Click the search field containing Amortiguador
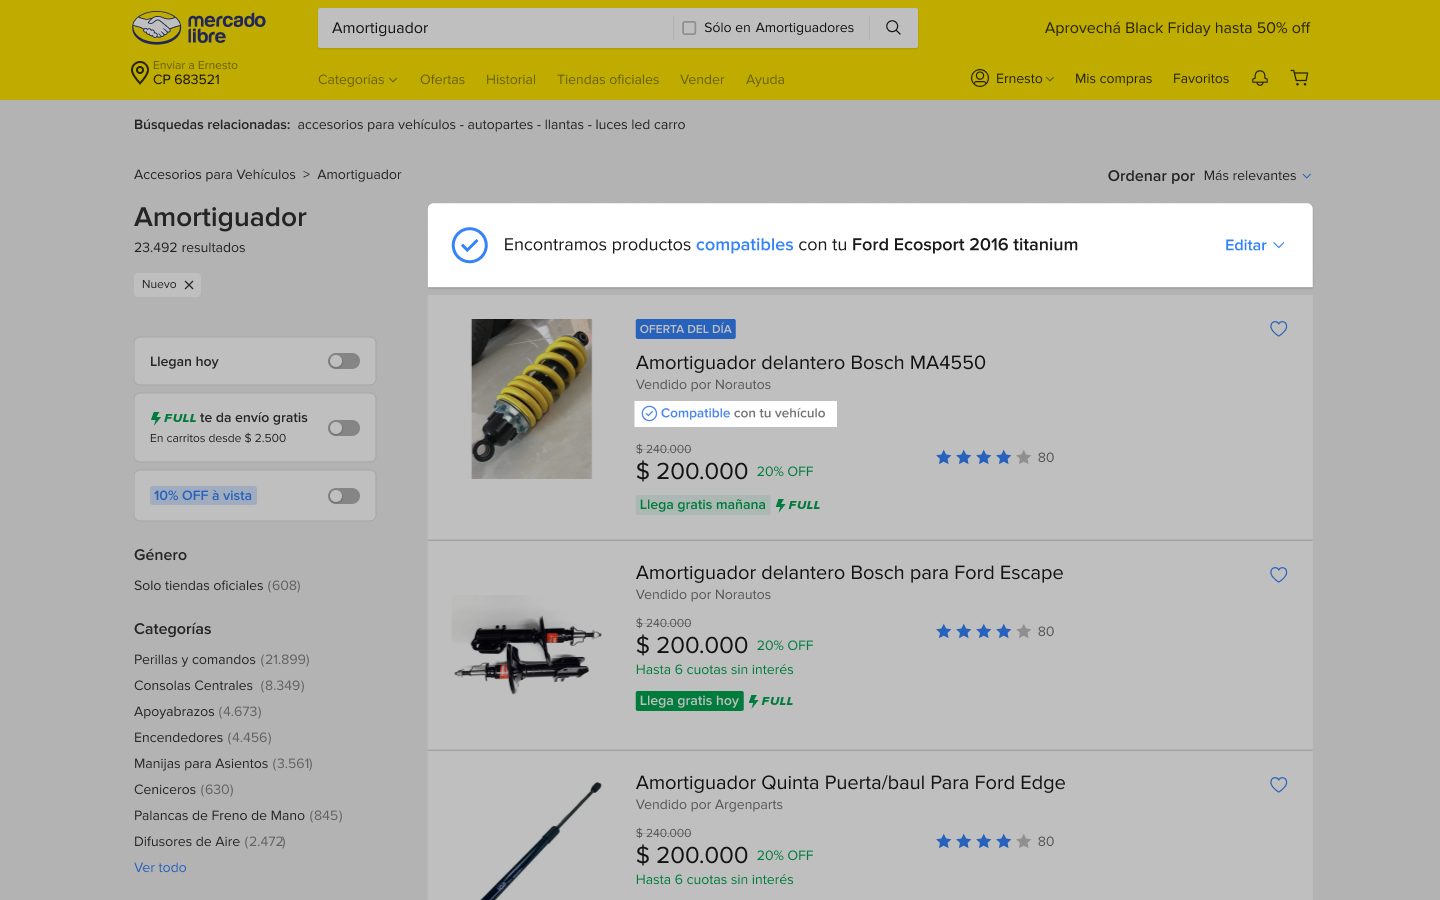The image size is (1440, 900). click(495, 28)
